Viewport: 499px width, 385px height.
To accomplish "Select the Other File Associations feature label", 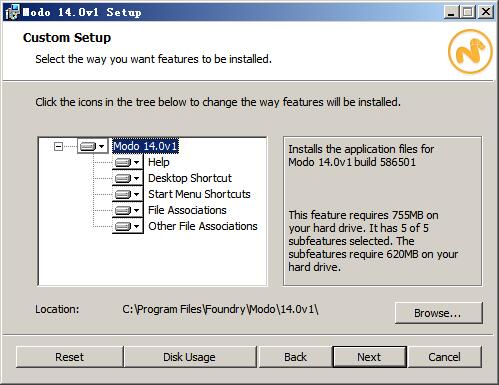I will pos(203,226).
